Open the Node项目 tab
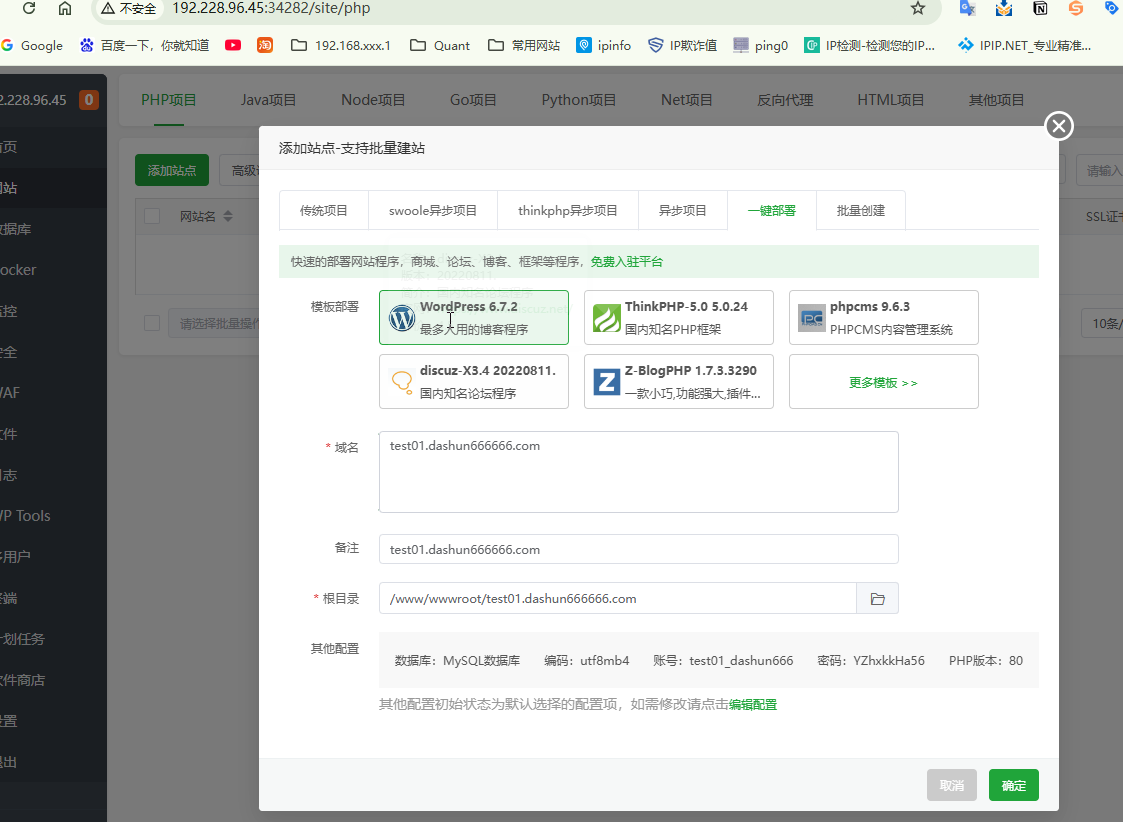The width and height of the screenshot is (1123, 822). tap(373, 100)
